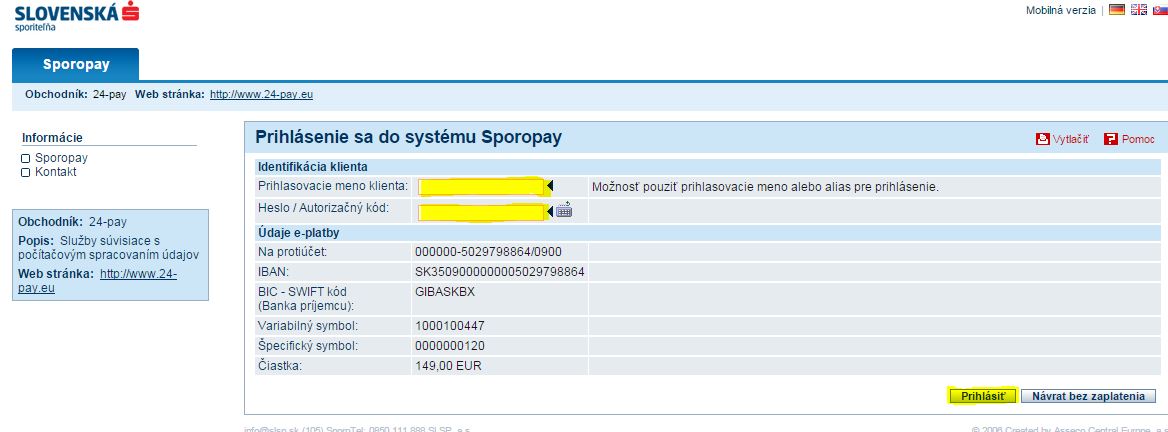
Task: Switch language to English flag
Action: point(1138,10)
